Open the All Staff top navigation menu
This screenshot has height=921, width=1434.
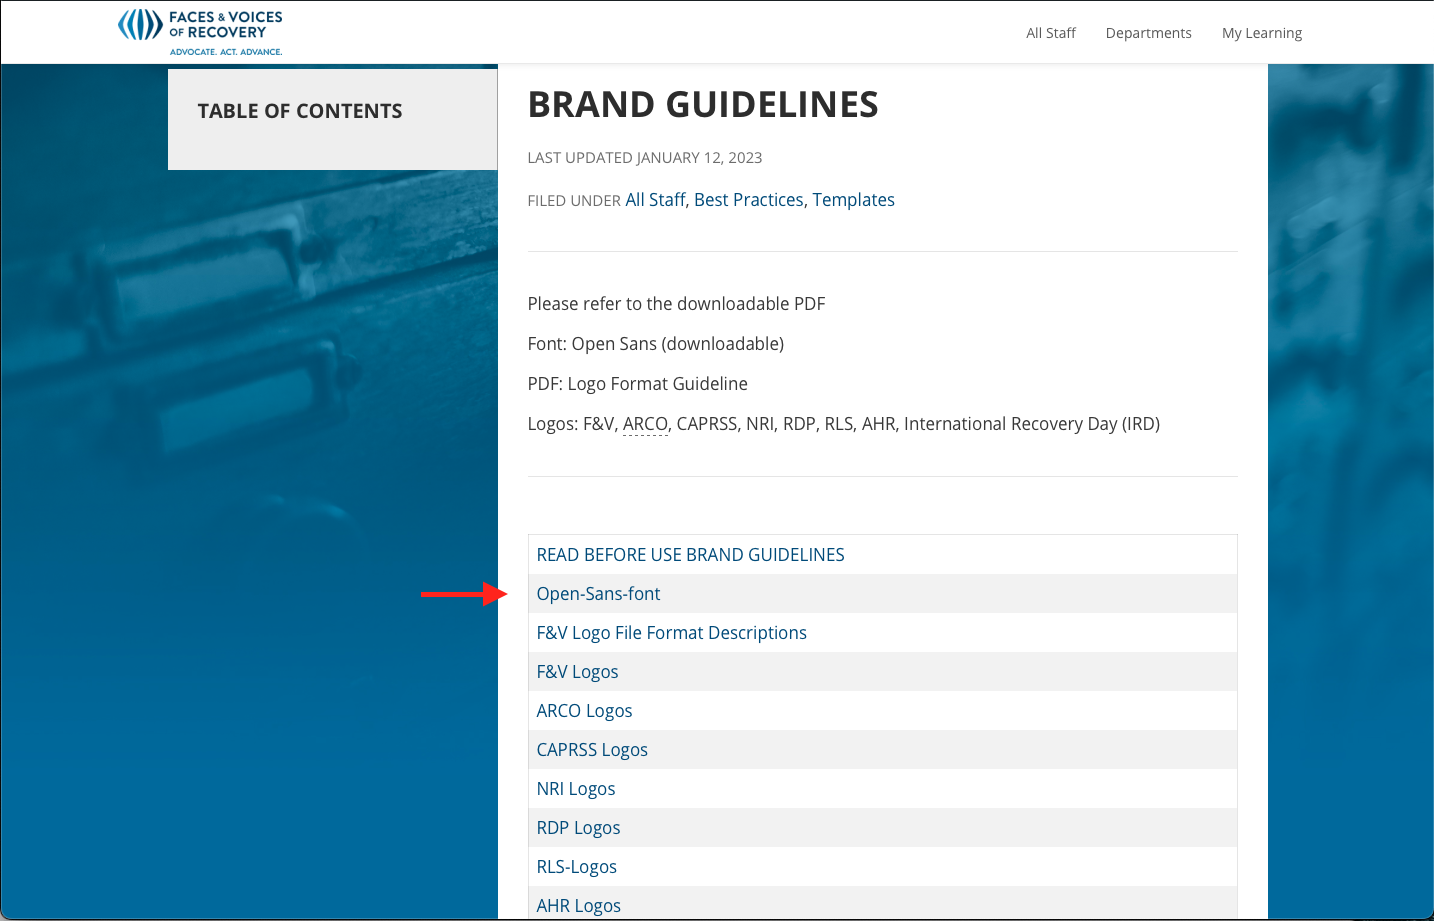click(x=1050, y=33)
